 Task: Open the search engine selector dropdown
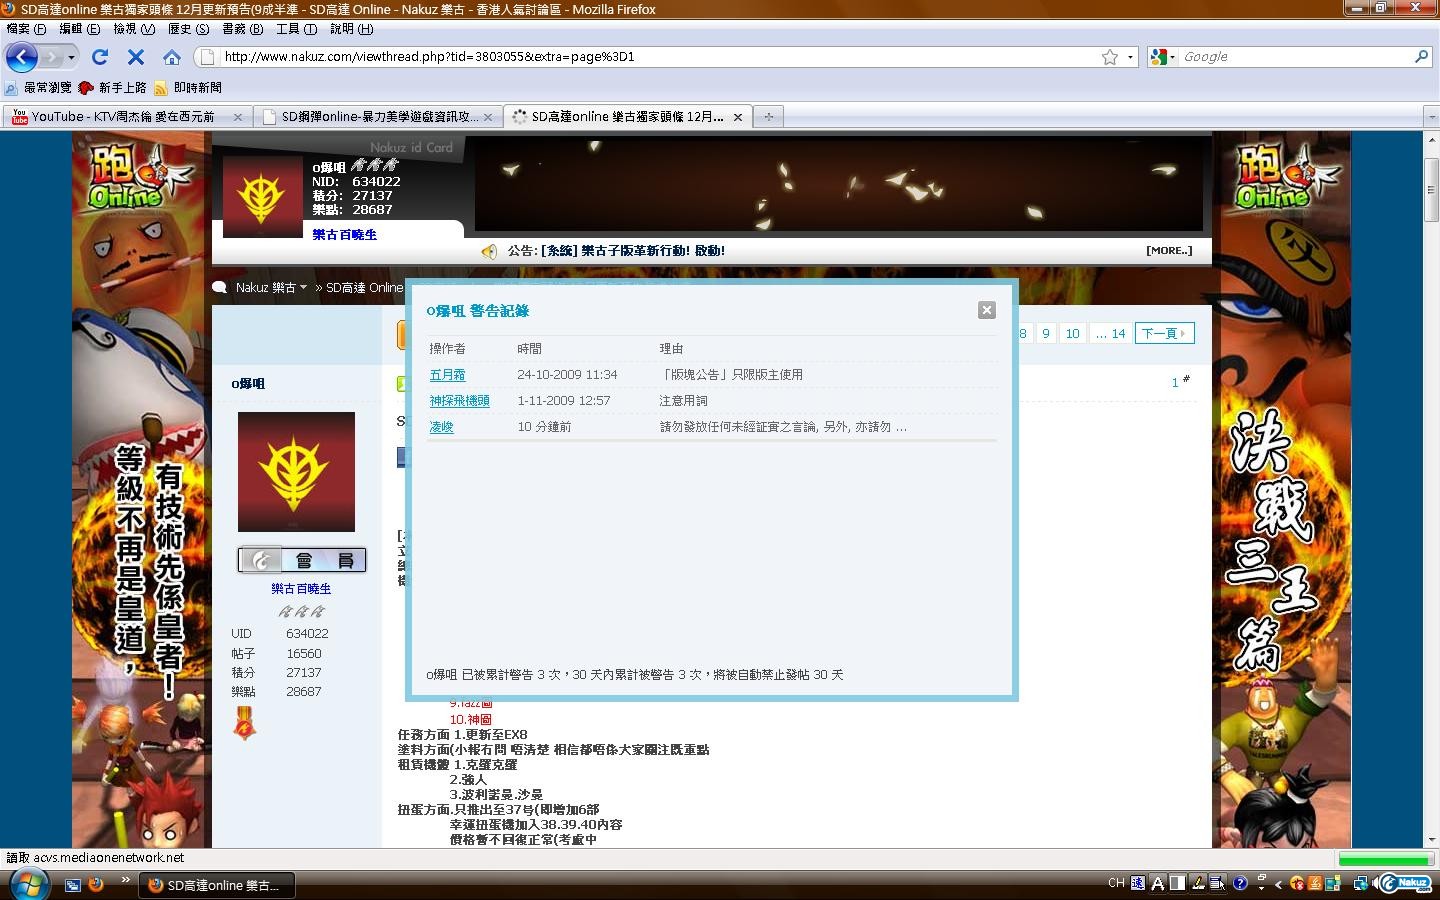(1161, 57)
